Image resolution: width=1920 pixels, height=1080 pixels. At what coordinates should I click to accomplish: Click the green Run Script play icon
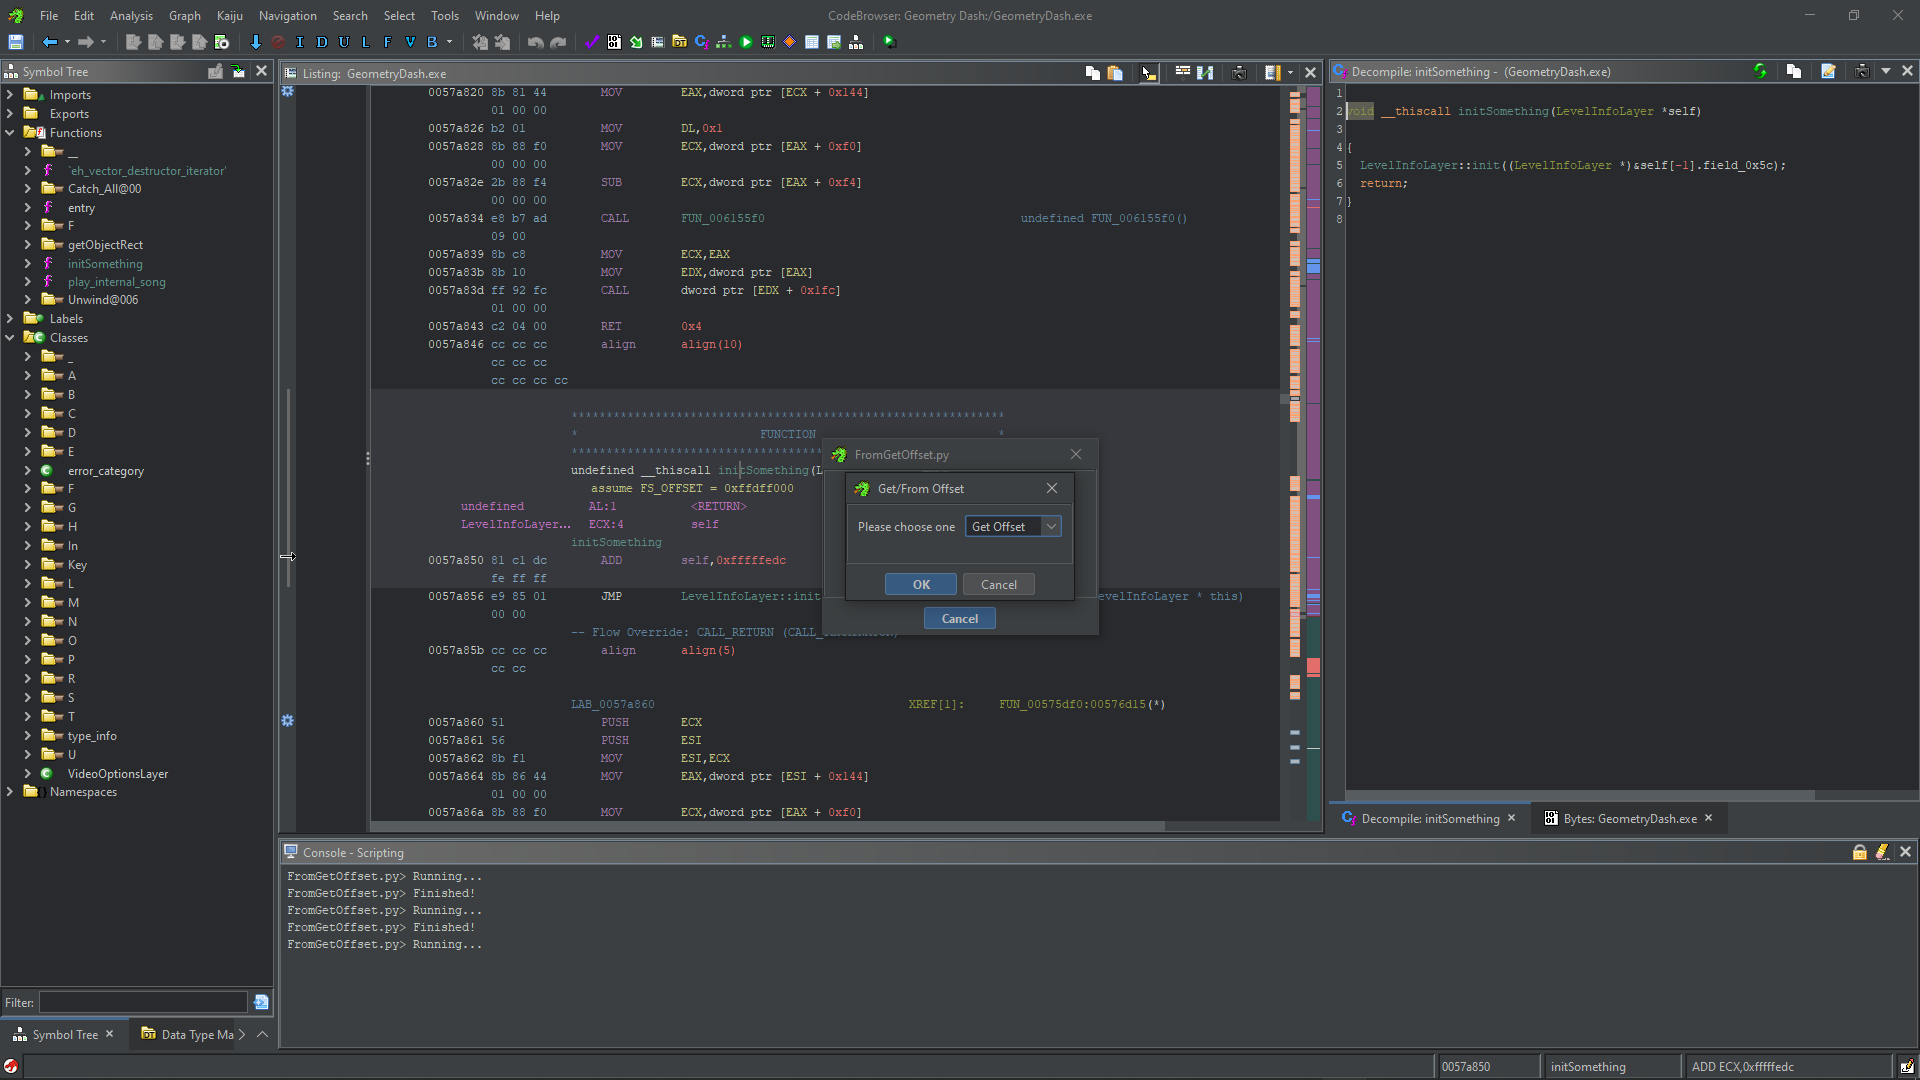pyautogui.click(x=746, y=42)
